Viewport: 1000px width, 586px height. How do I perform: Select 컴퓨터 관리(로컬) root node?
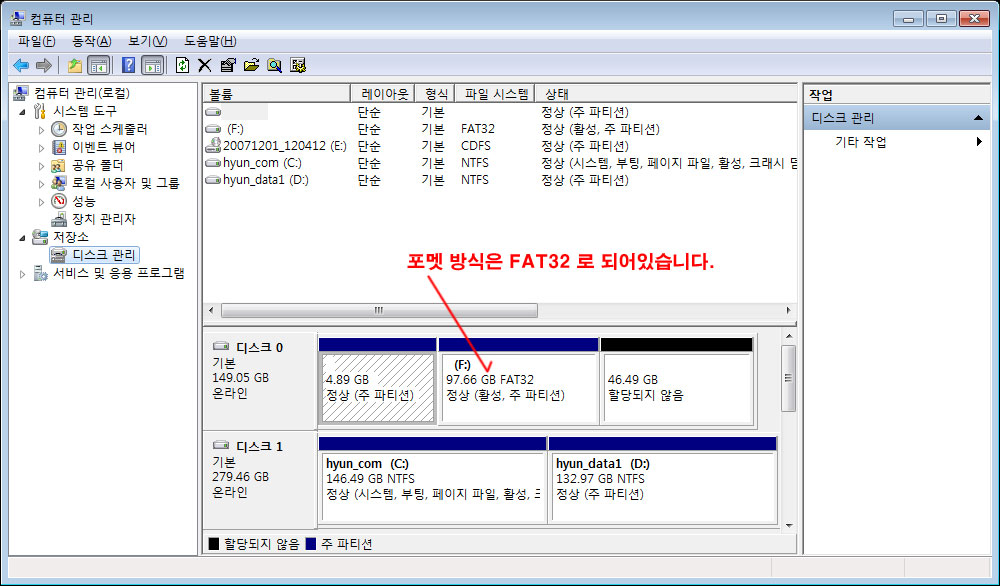point(82,93)
